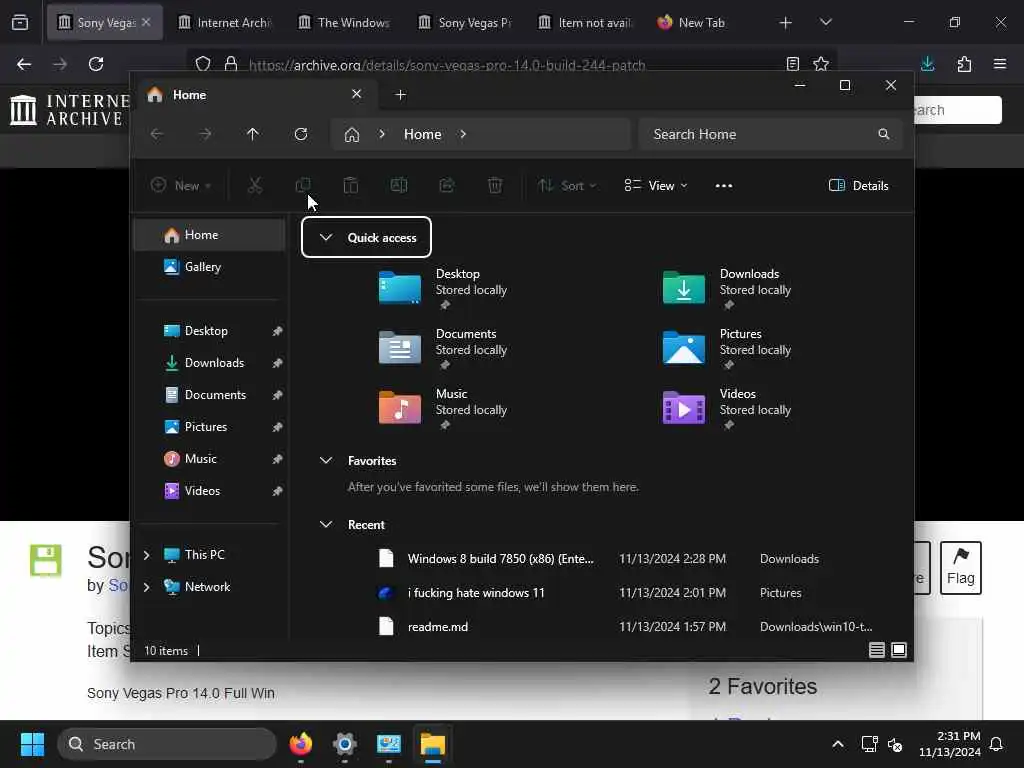This screenshot has height=768, width=1024.
Task: Toggle the Details pane
Action: tap(858, 185)
